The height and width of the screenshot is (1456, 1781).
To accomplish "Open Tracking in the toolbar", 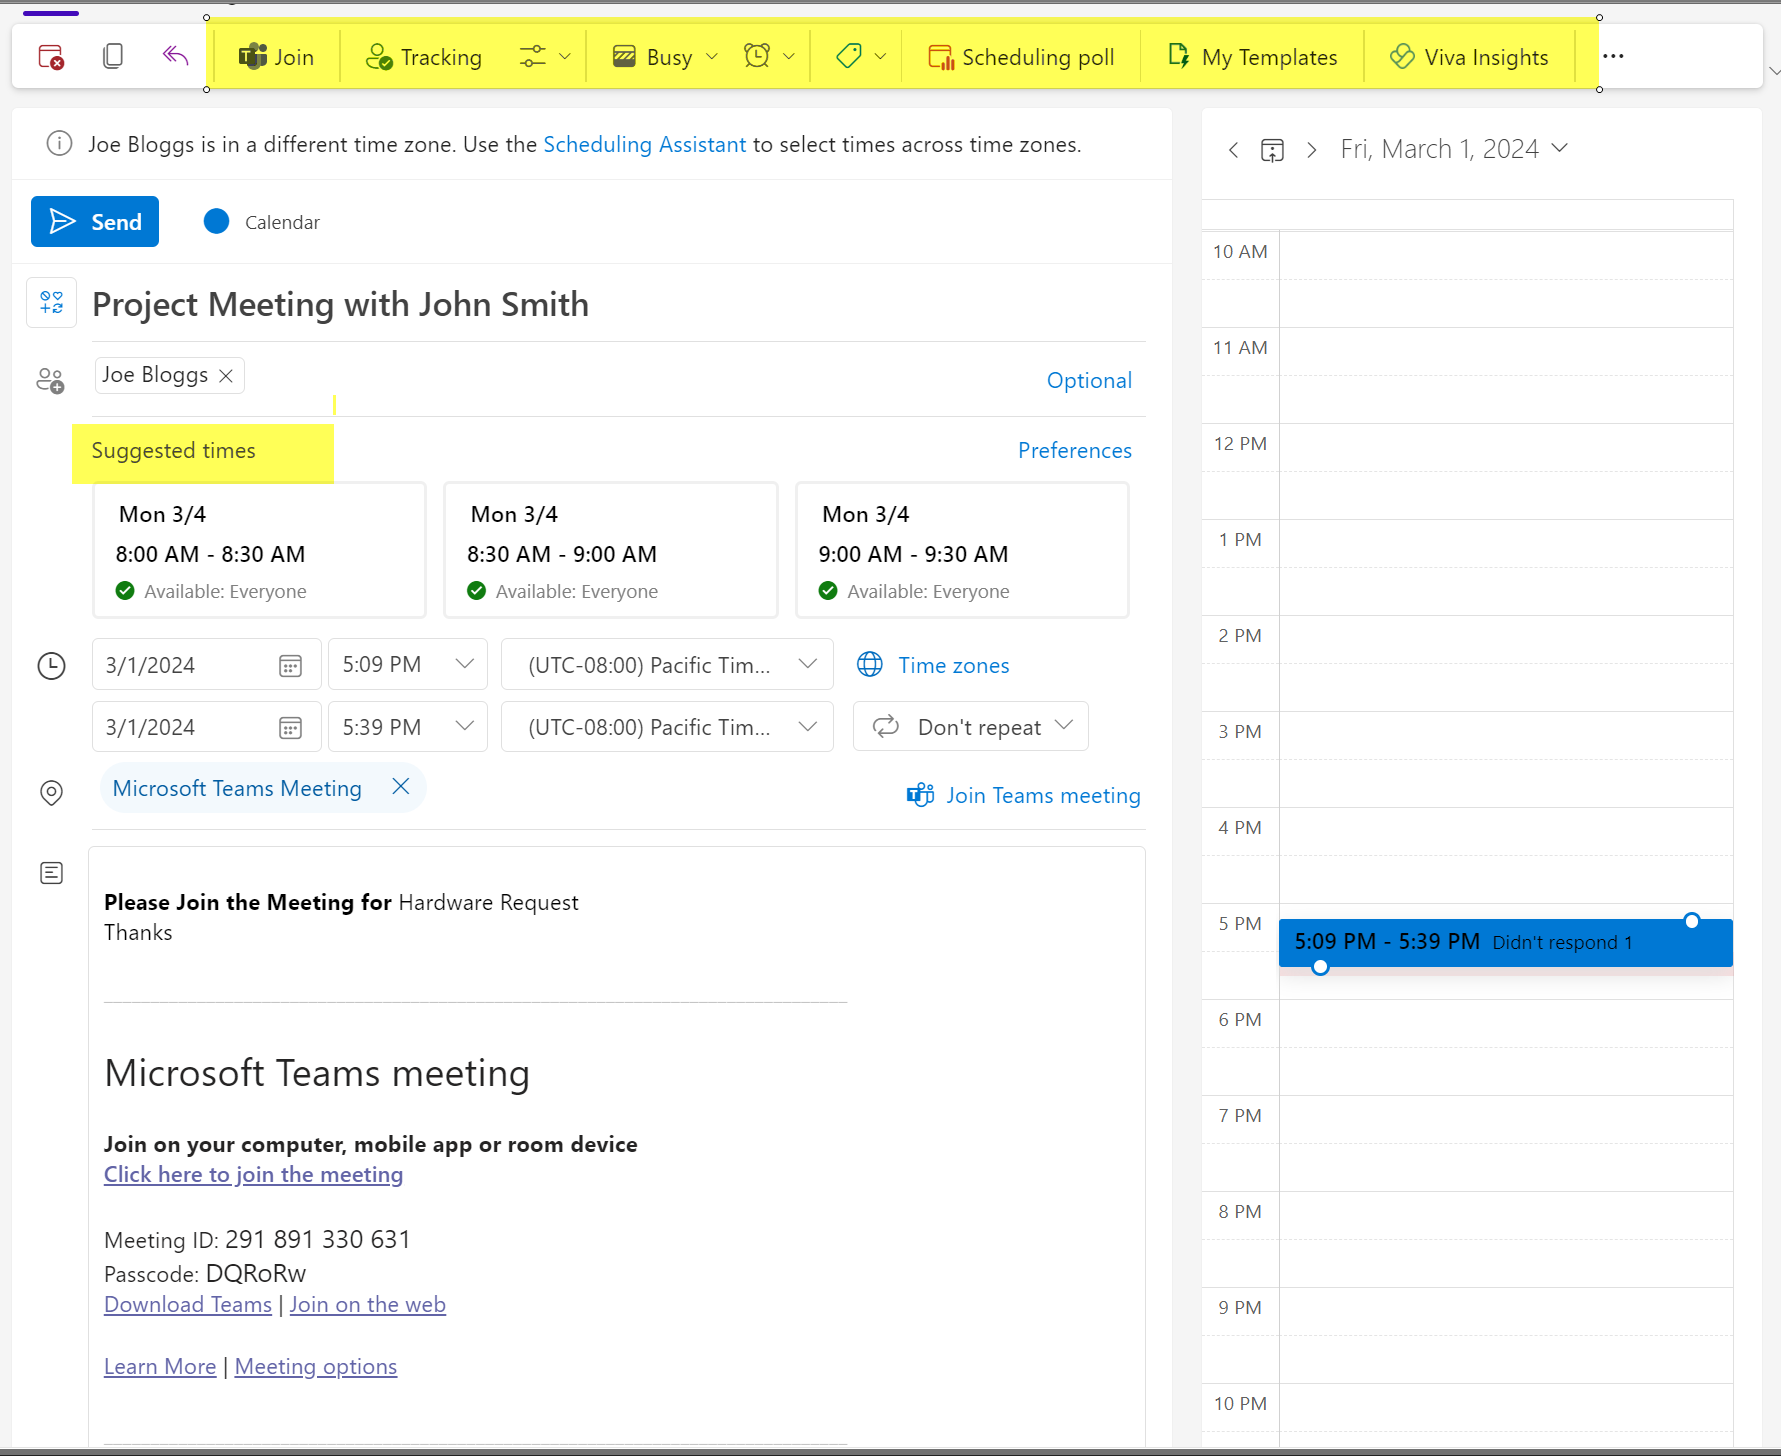I will [424, 57].
